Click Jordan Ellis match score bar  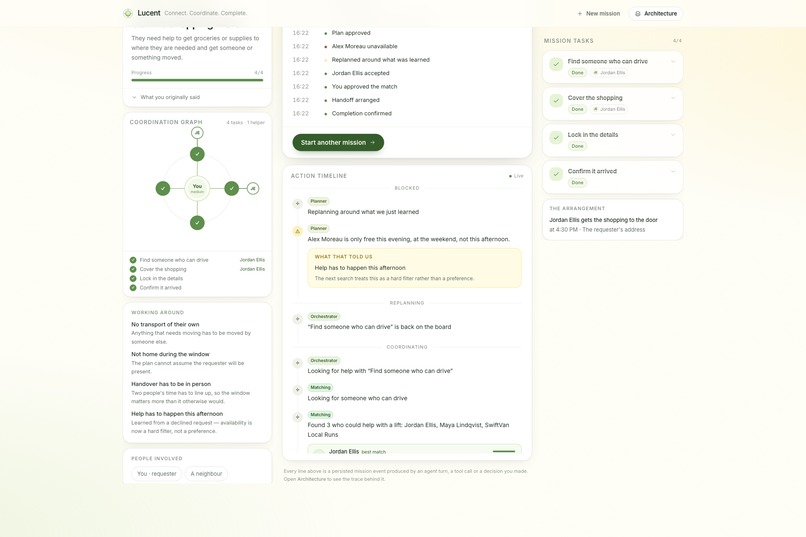click(504, 451)
